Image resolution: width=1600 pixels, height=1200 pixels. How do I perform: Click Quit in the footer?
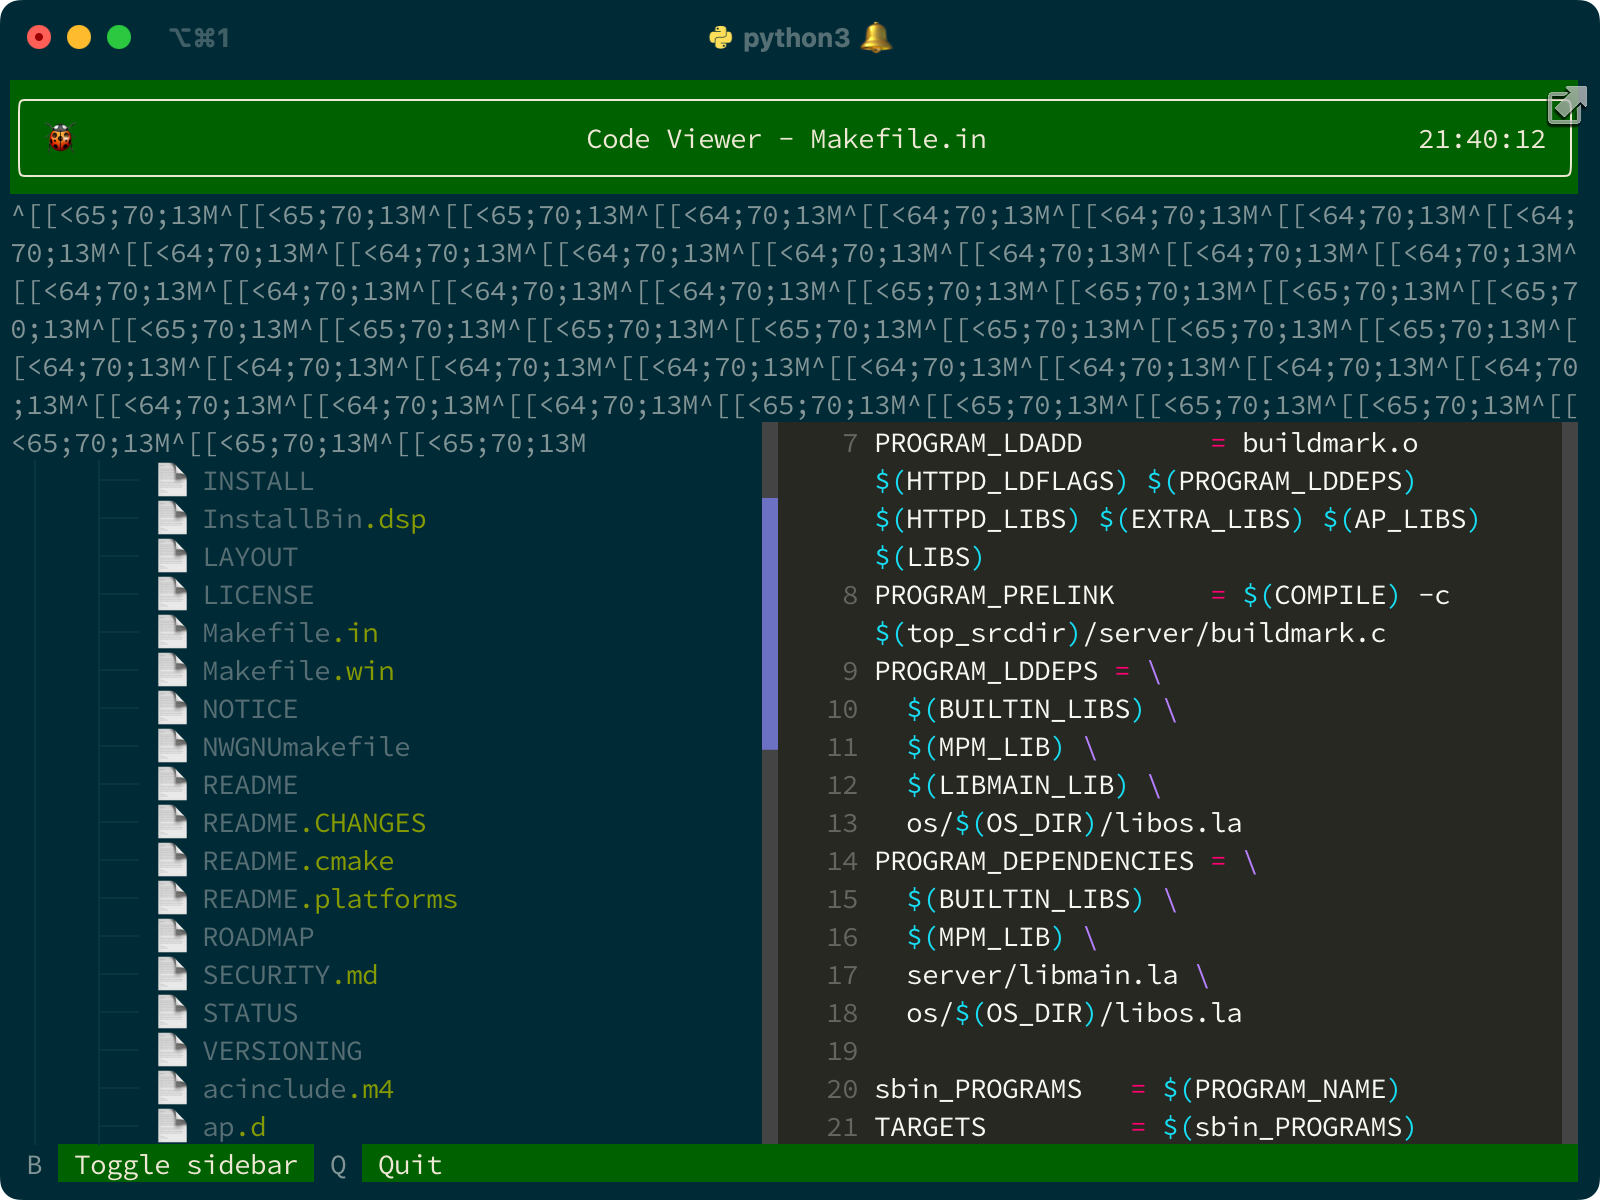[x=410, y=1165]
